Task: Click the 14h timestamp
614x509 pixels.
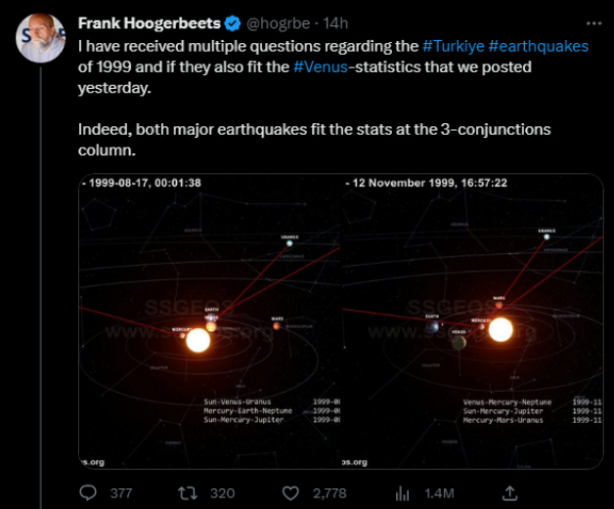Action: tap(336, 23)
